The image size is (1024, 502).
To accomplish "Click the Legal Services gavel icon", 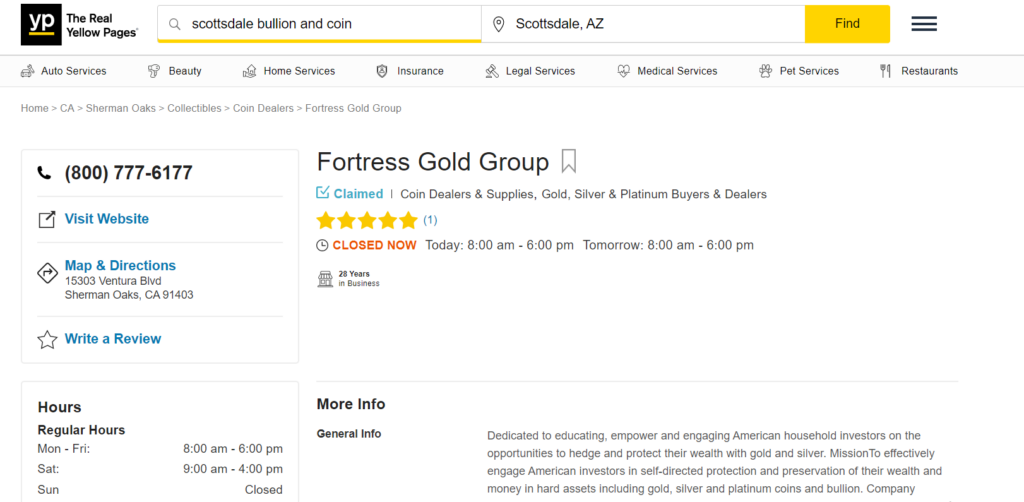I will click(492, 71).
